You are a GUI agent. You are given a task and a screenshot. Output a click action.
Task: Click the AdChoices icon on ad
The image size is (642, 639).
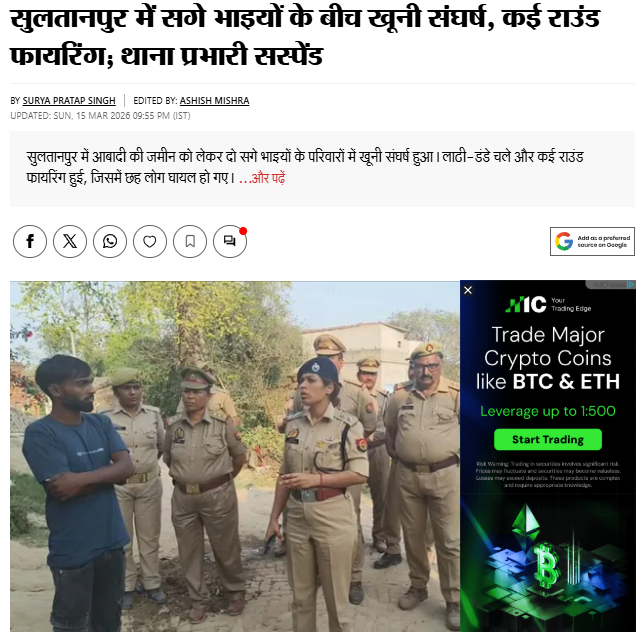(x=631, y=285)
